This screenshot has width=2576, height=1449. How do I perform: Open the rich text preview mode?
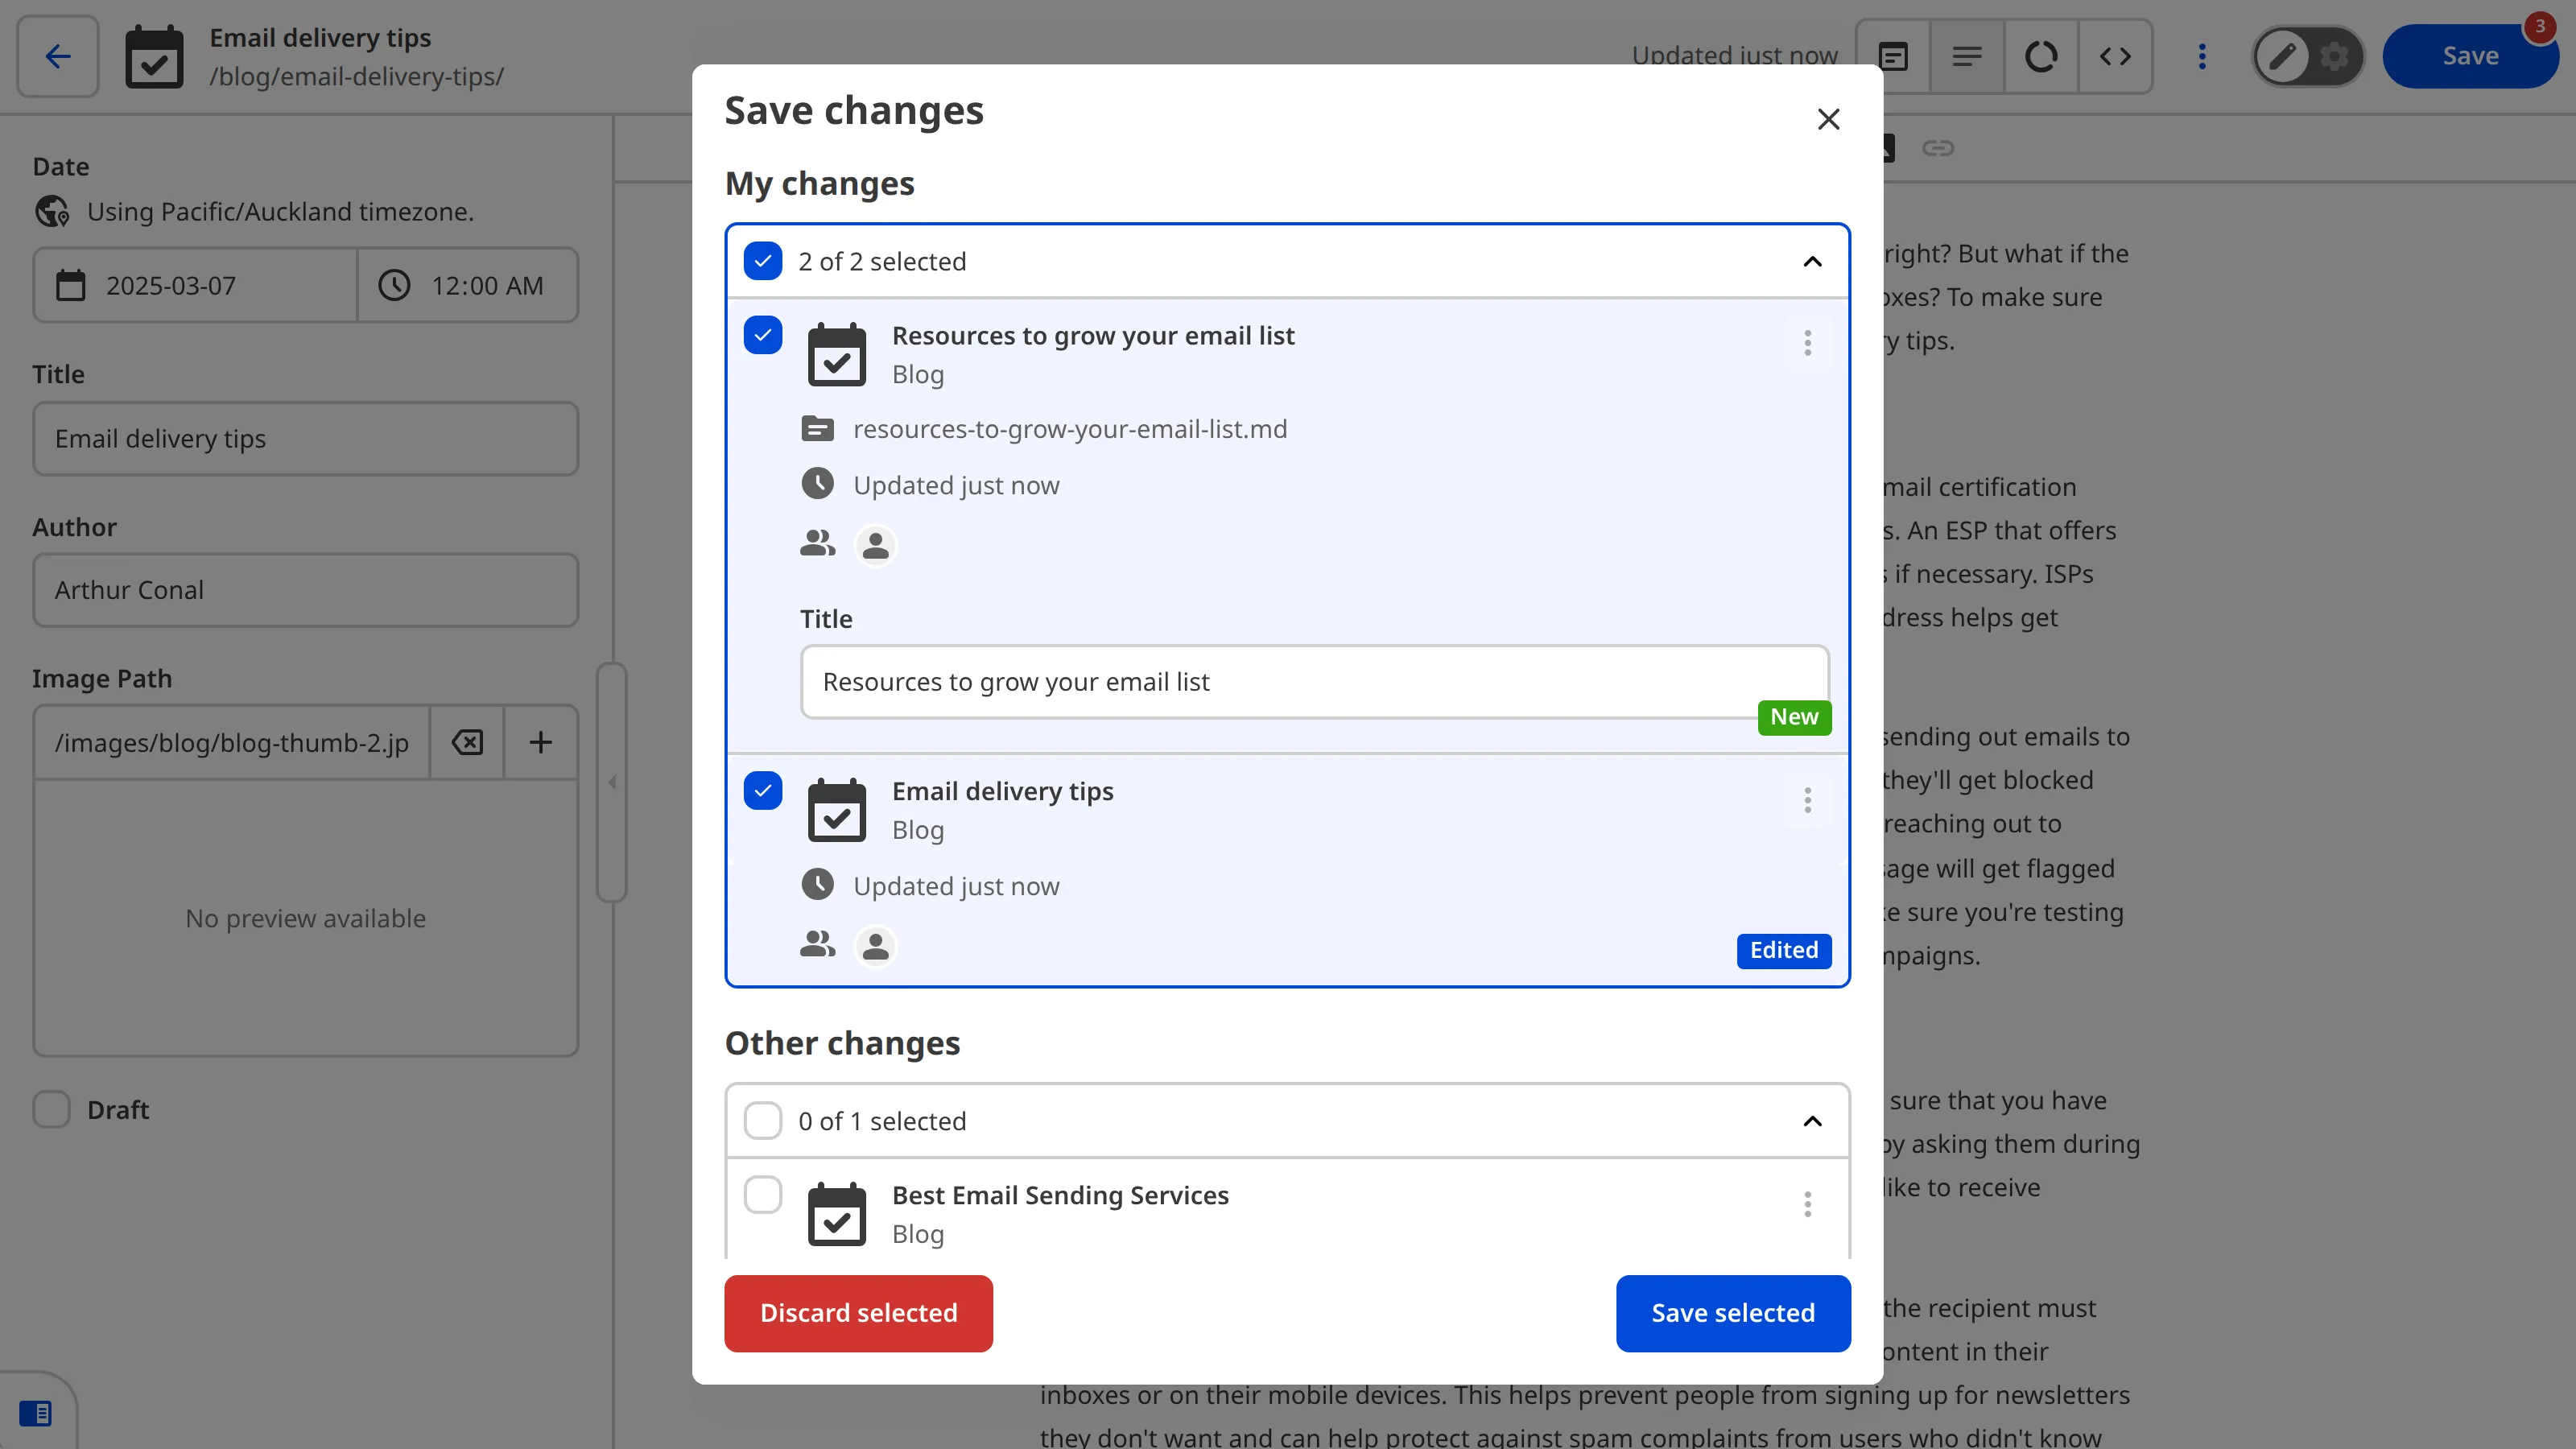(1892, 56)
